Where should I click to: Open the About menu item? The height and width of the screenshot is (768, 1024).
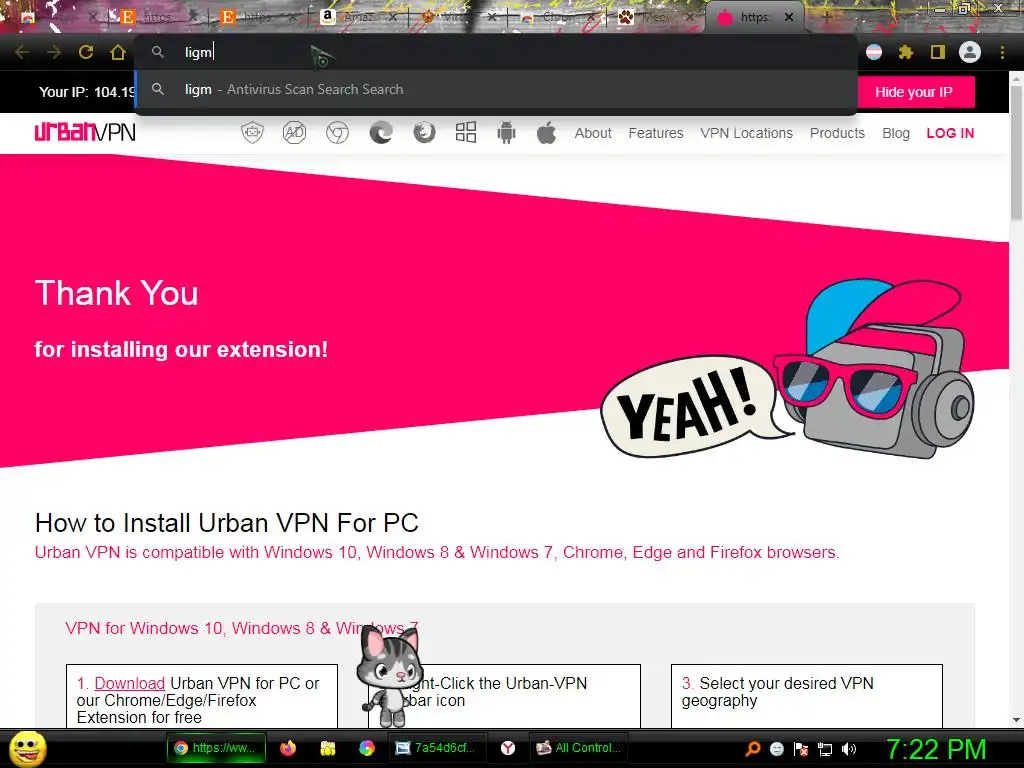[x=593, y=133]
